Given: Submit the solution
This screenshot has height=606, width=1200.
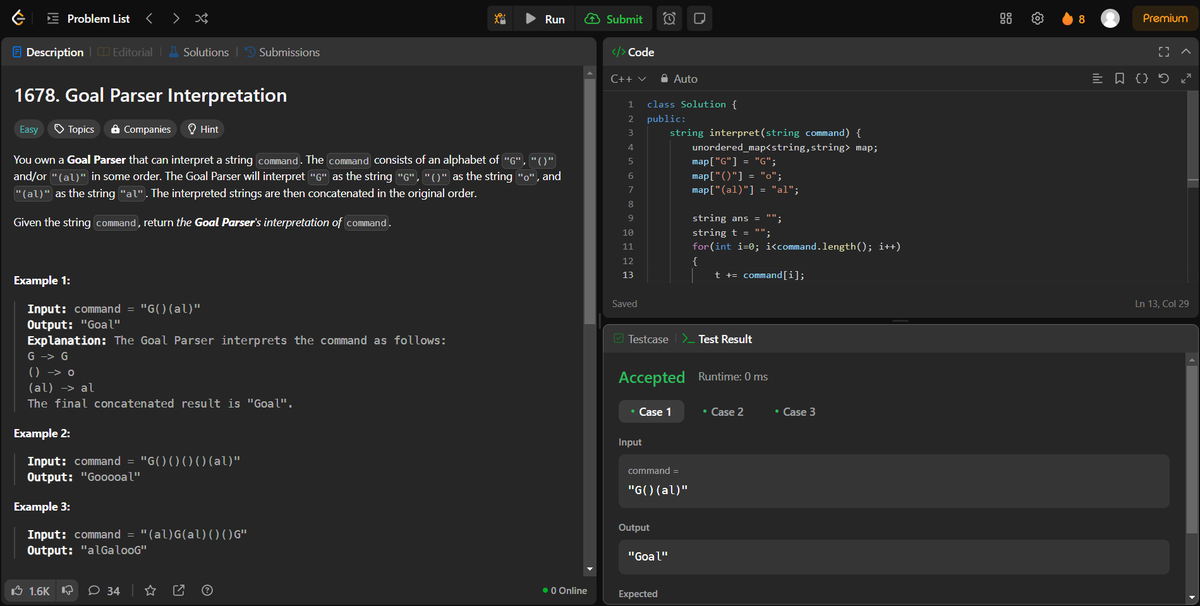Looking at the screenshot, I should (614, 17).
